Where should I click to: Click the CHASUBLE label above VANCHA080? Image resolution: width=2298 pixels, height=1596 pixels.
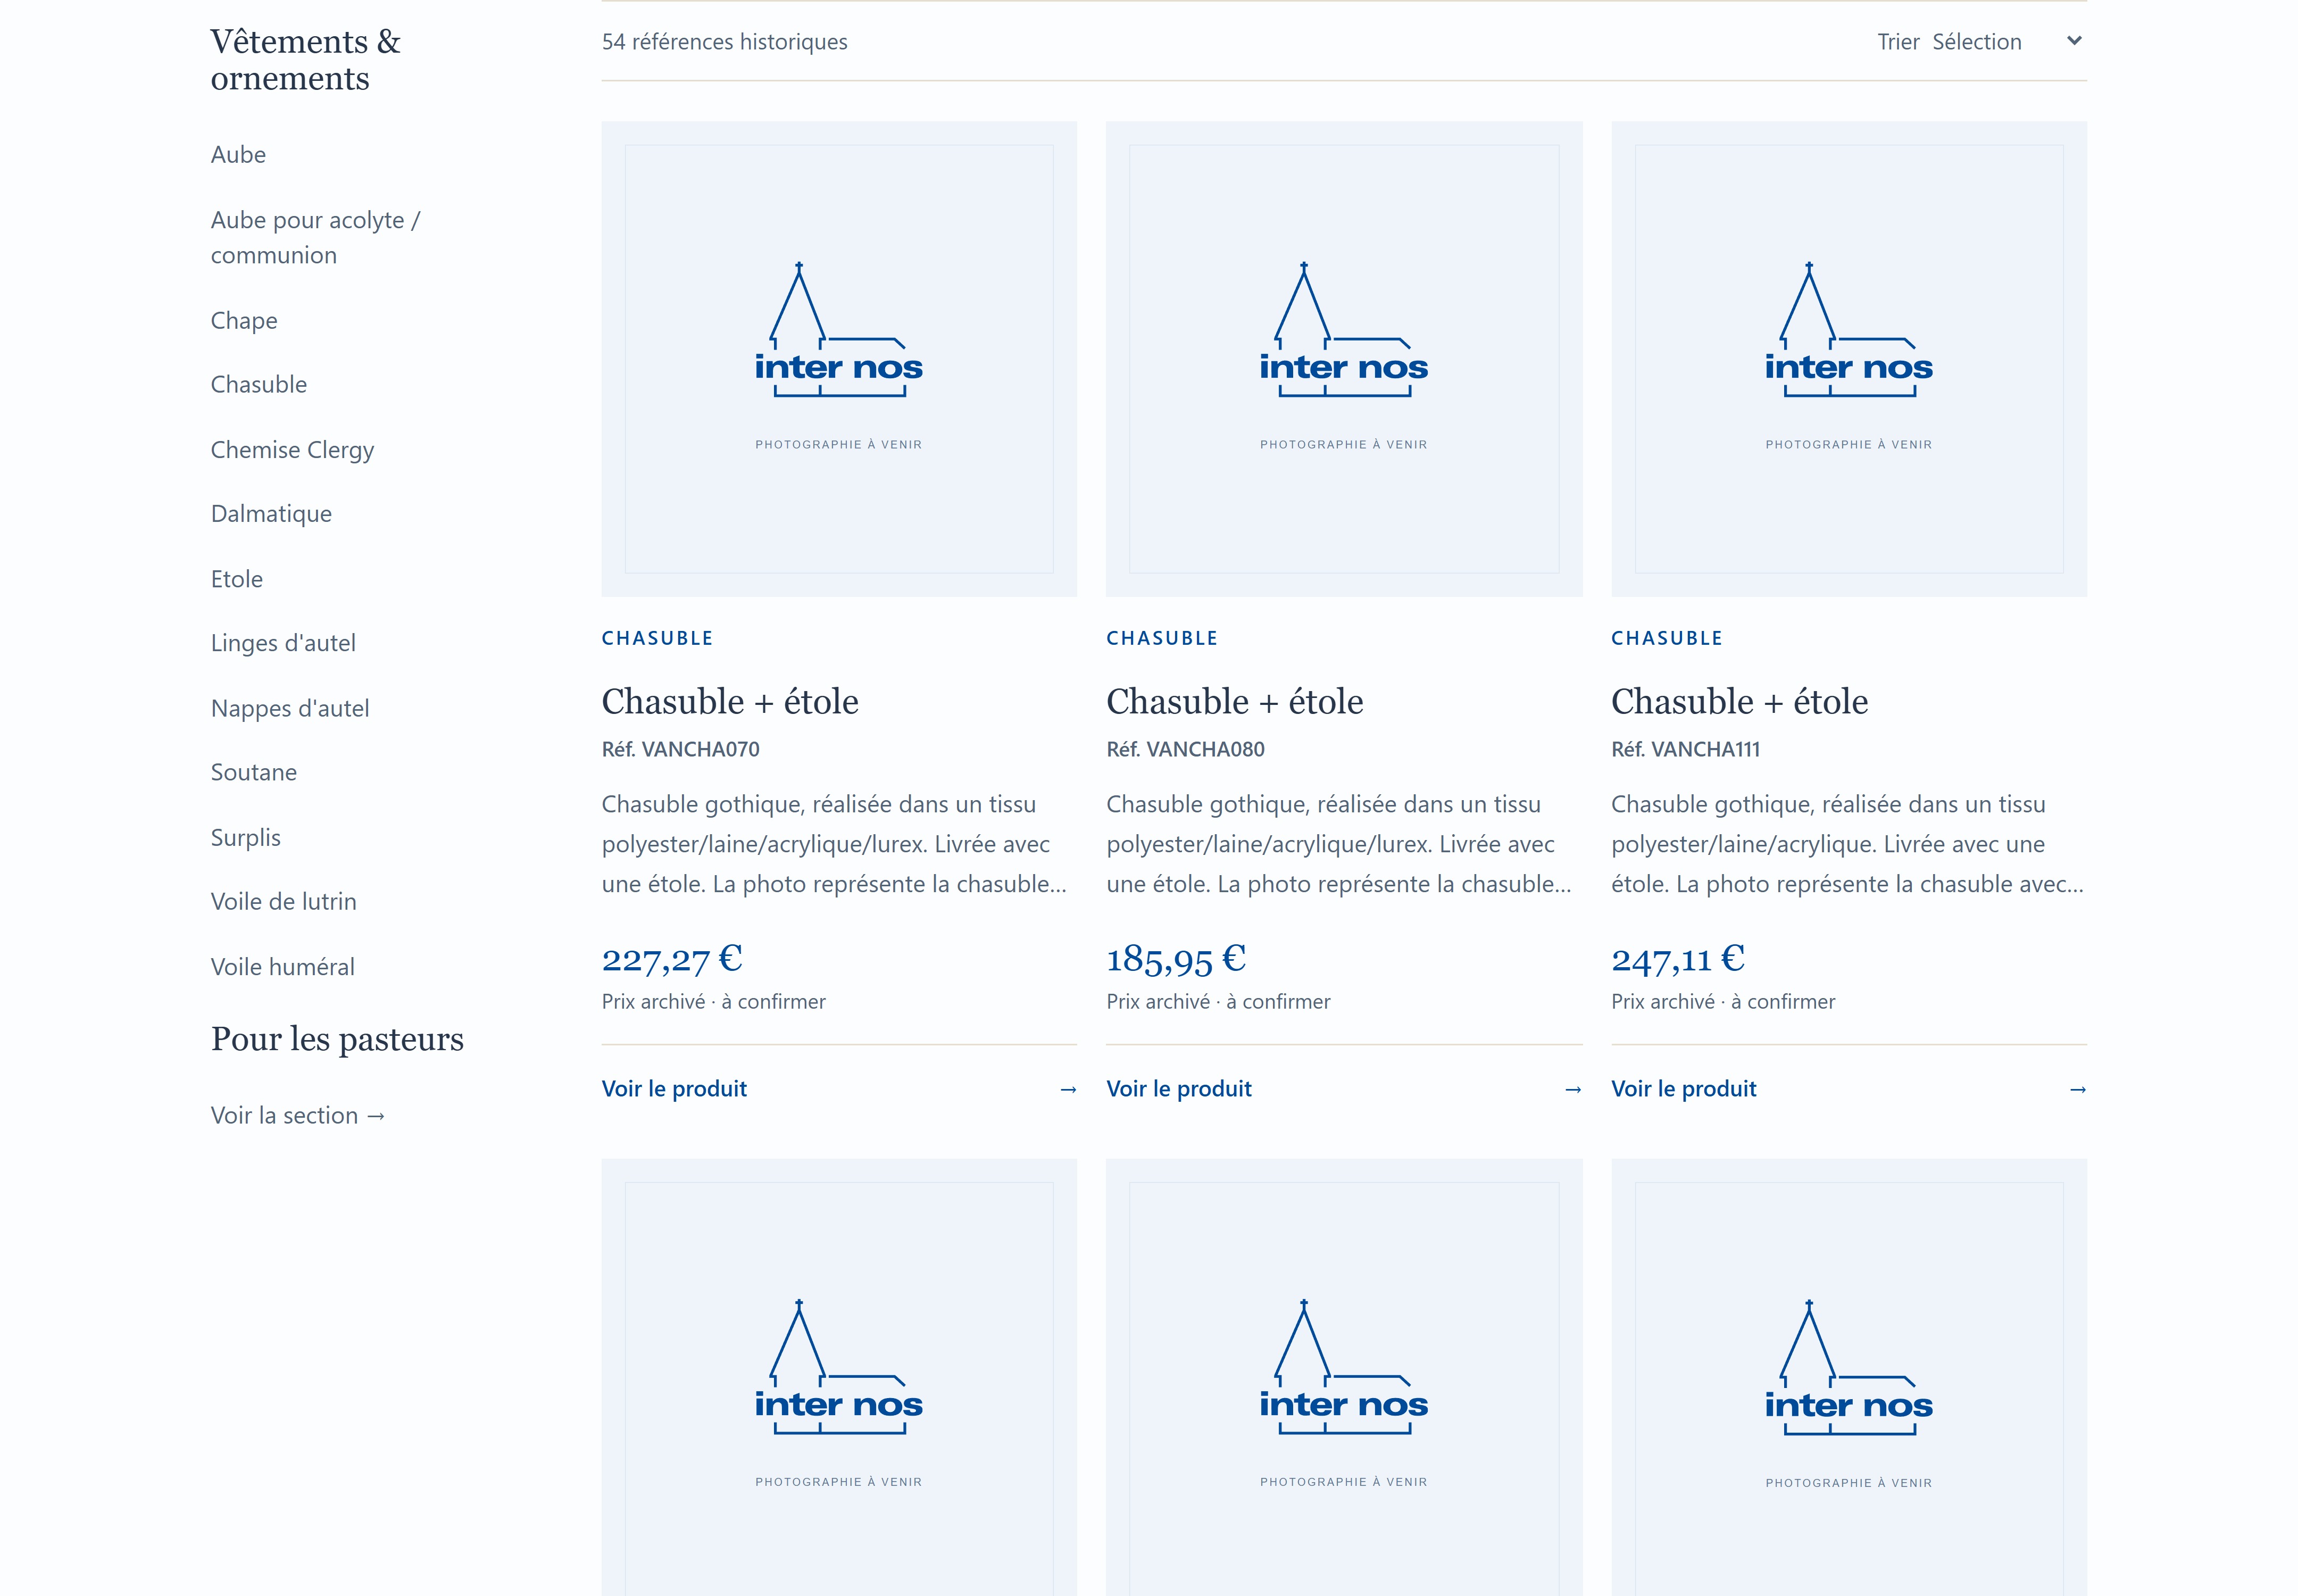pos(1162,638)
